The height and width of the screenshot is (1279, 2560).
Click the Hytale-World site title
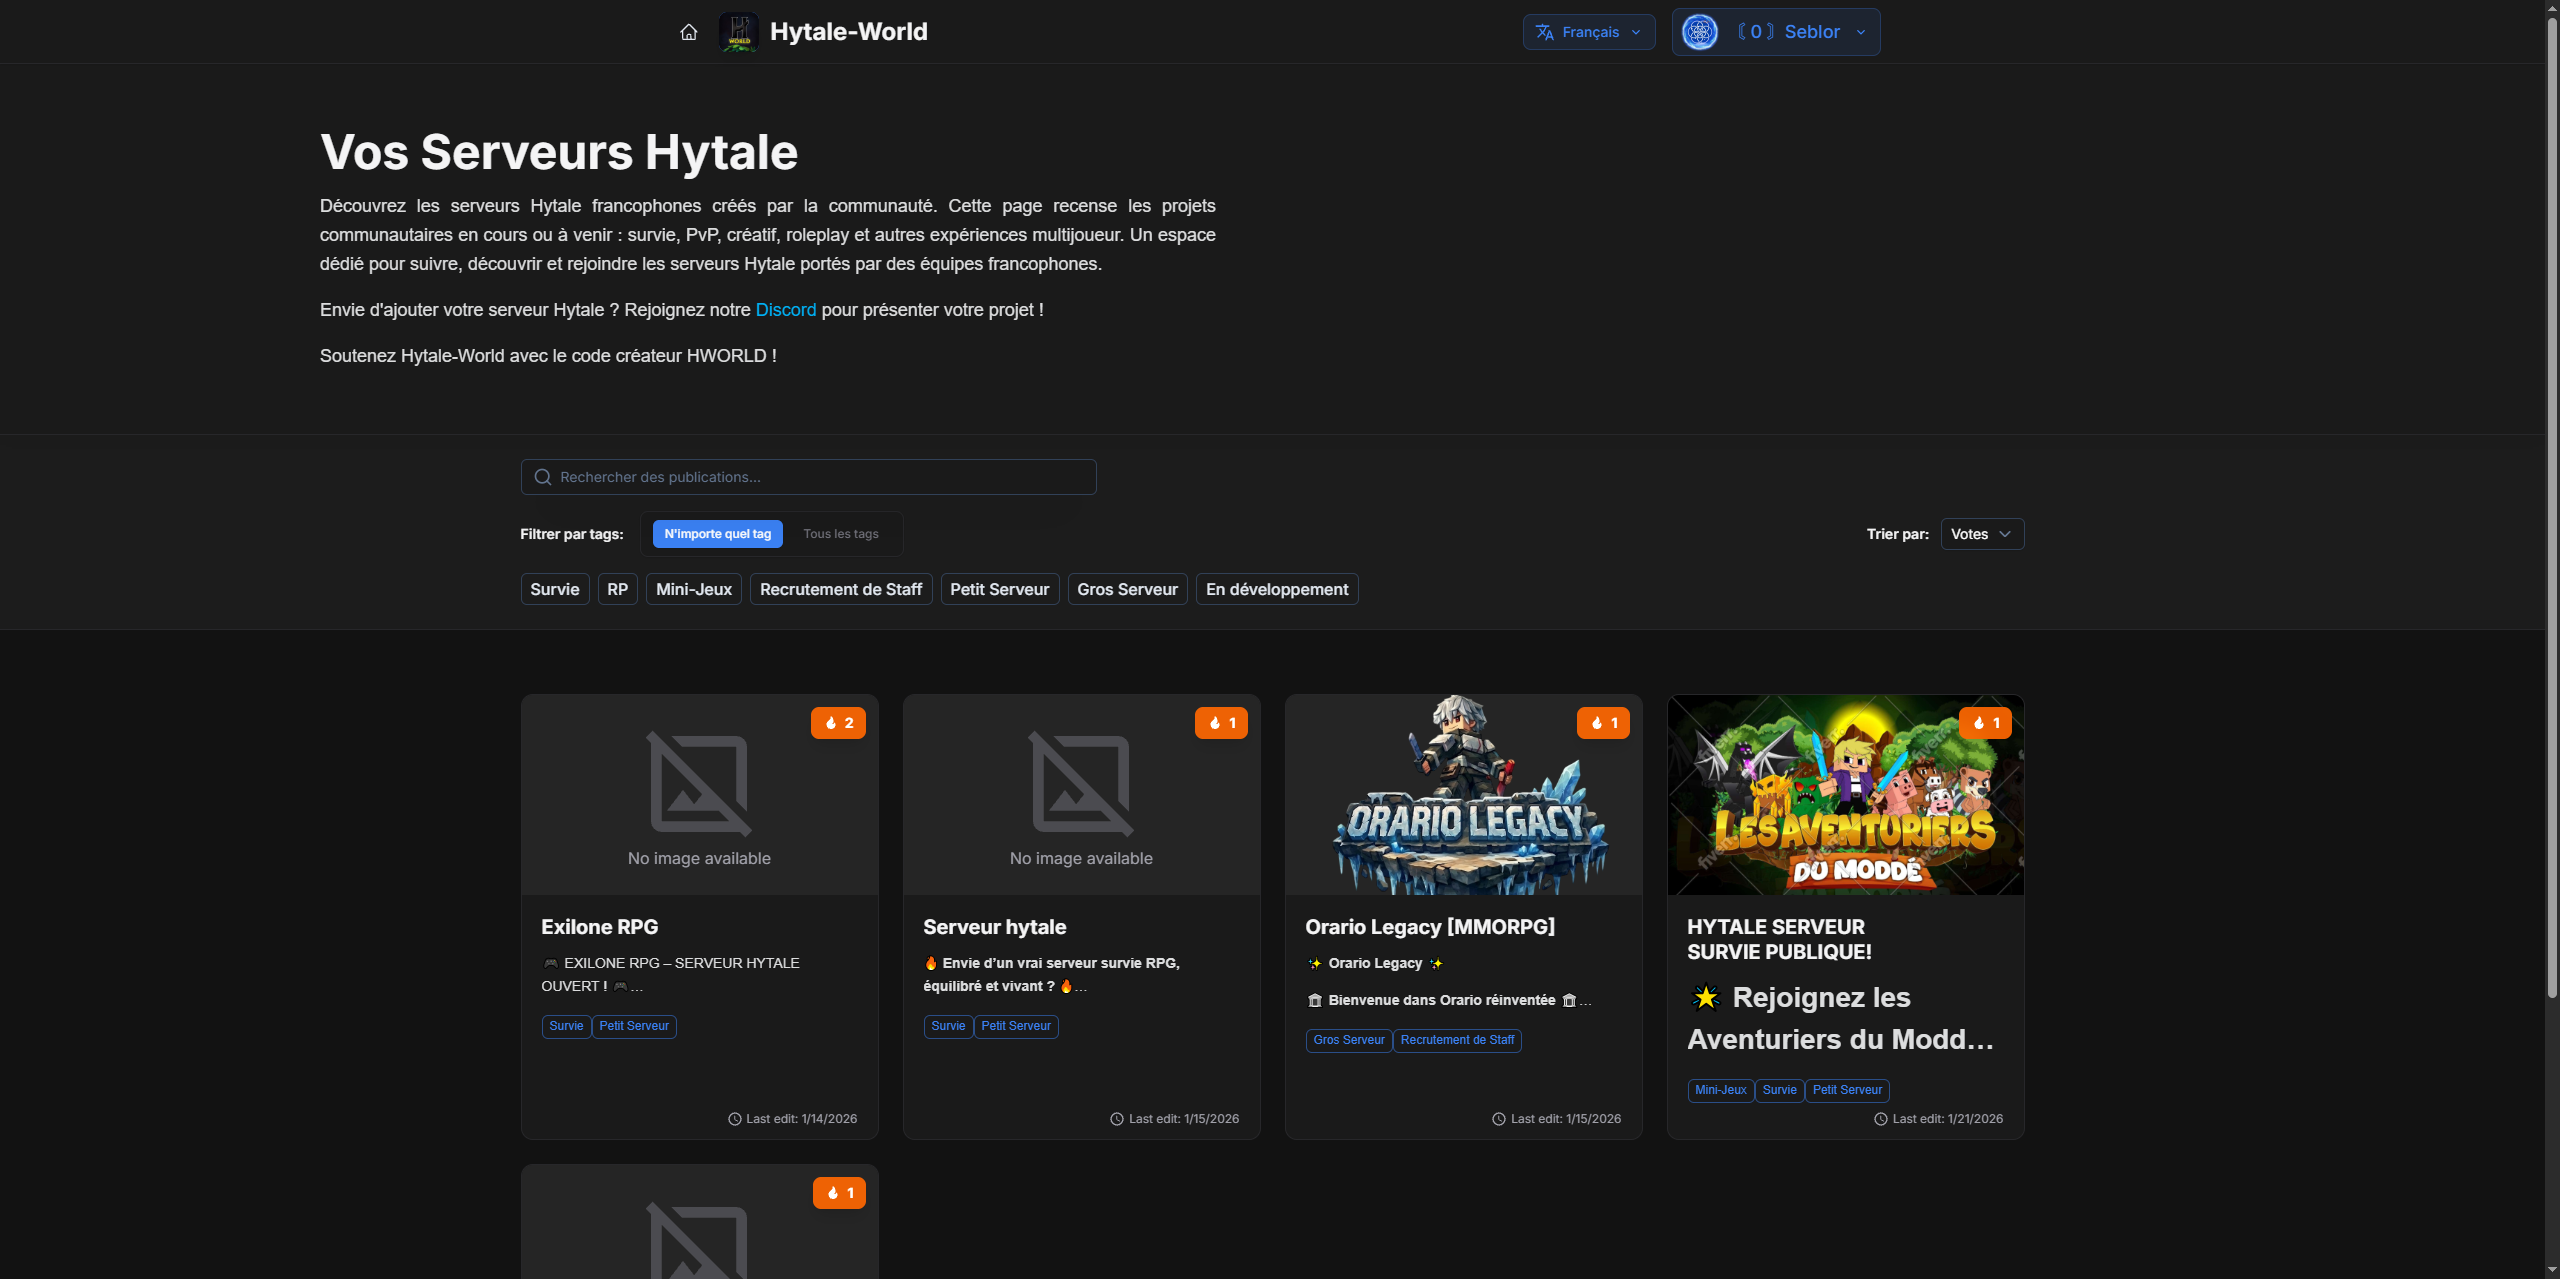click(x=849, y=32)
